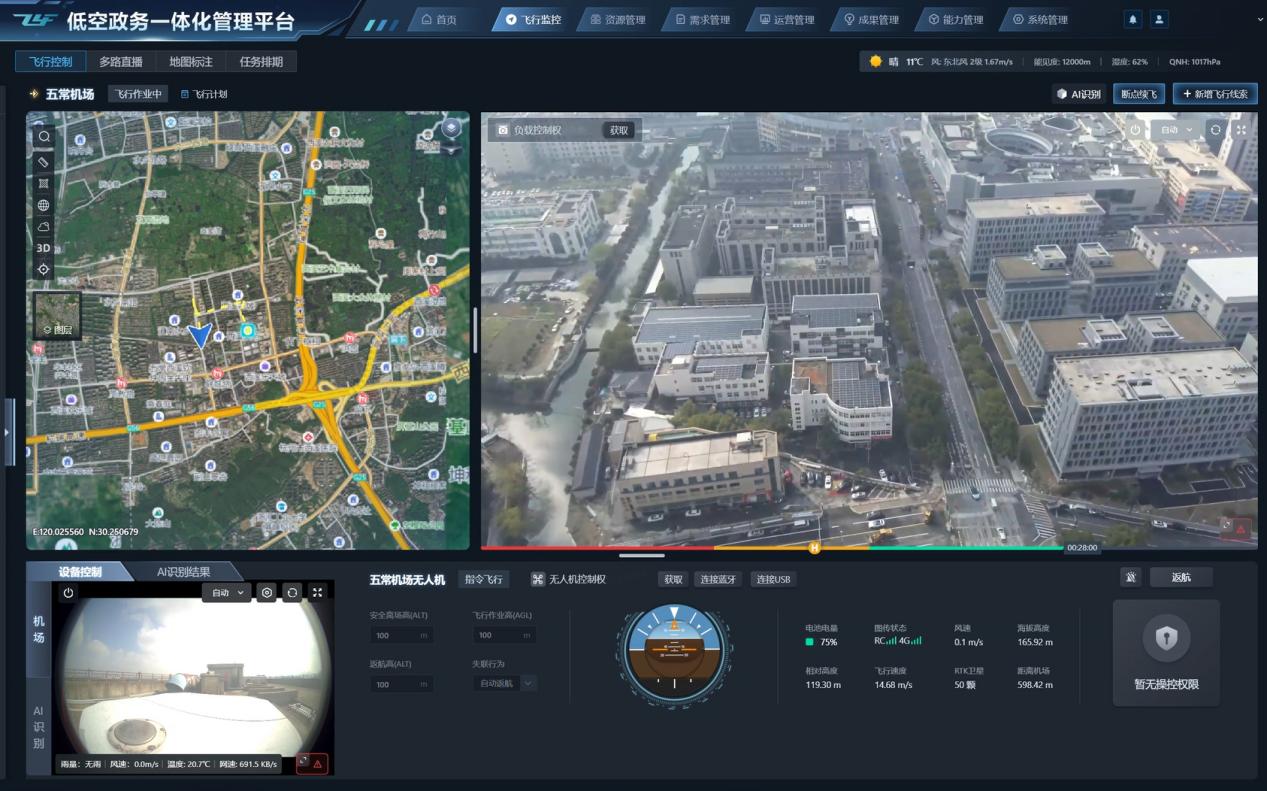Toggle the airport camera power button
The height and width of the screenshot is (791, 1267).
click(68, 592)
